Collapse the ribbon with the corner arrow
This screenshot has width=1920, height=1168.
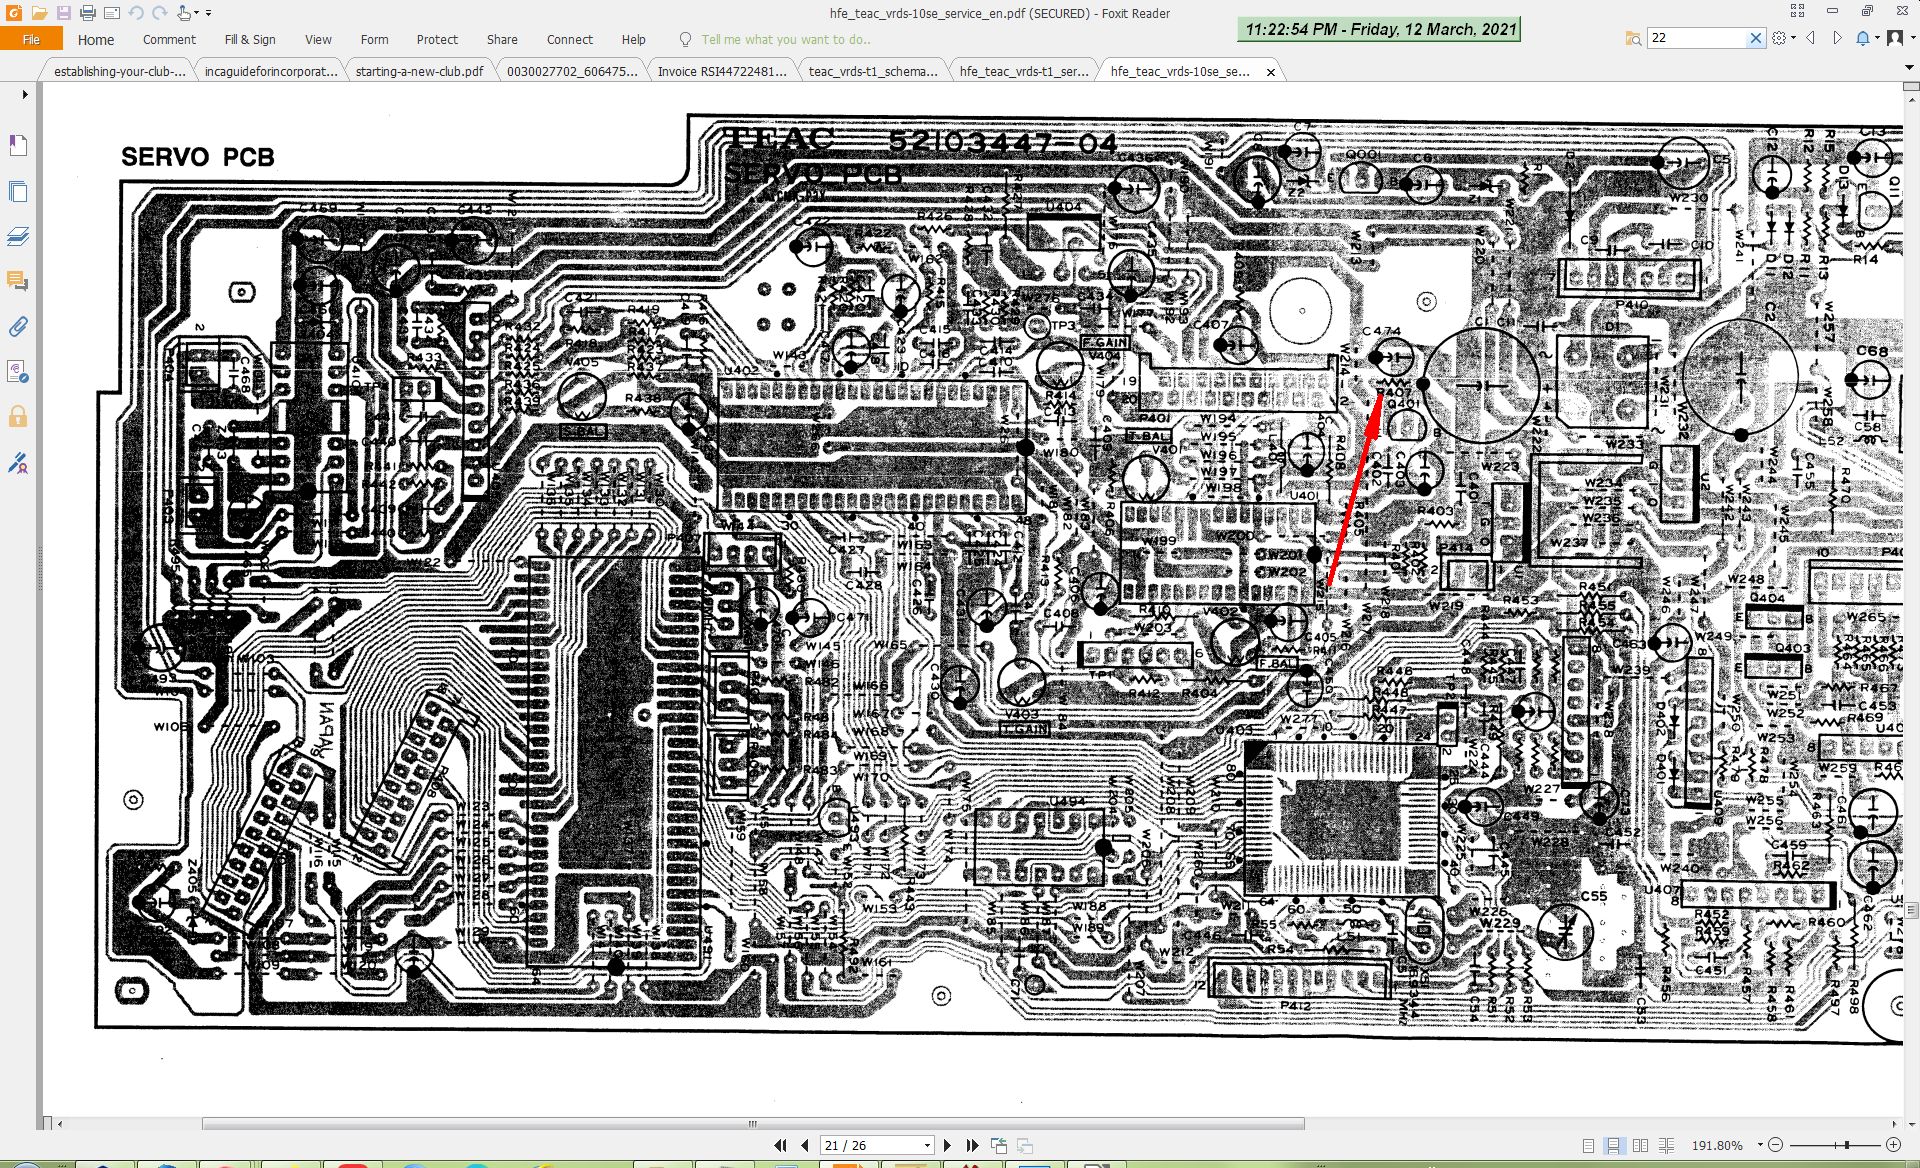pos(1909,68)
